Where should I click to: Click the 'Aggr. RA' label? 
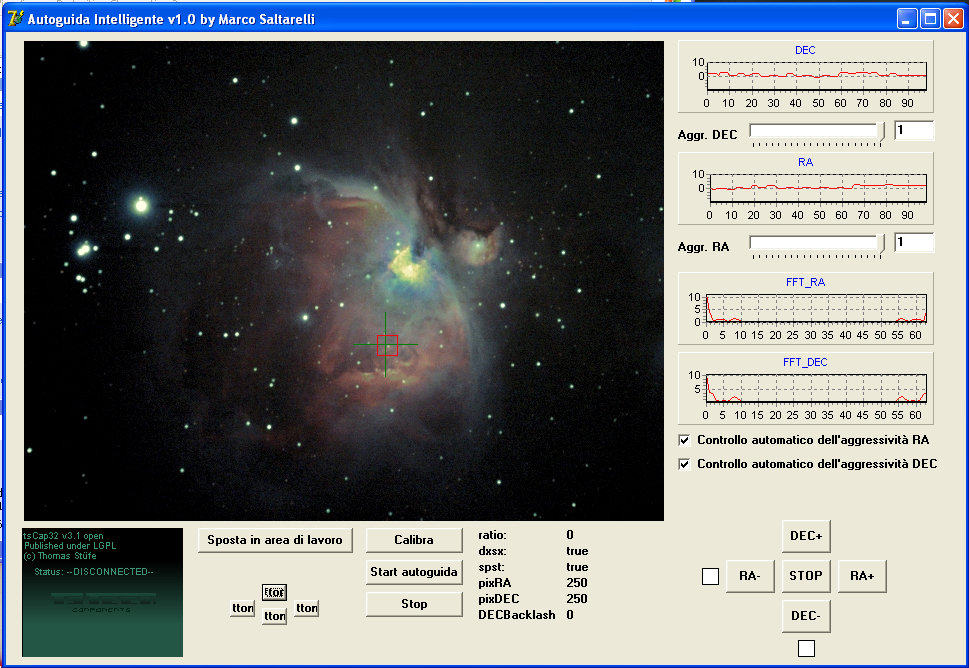(703, 247)
